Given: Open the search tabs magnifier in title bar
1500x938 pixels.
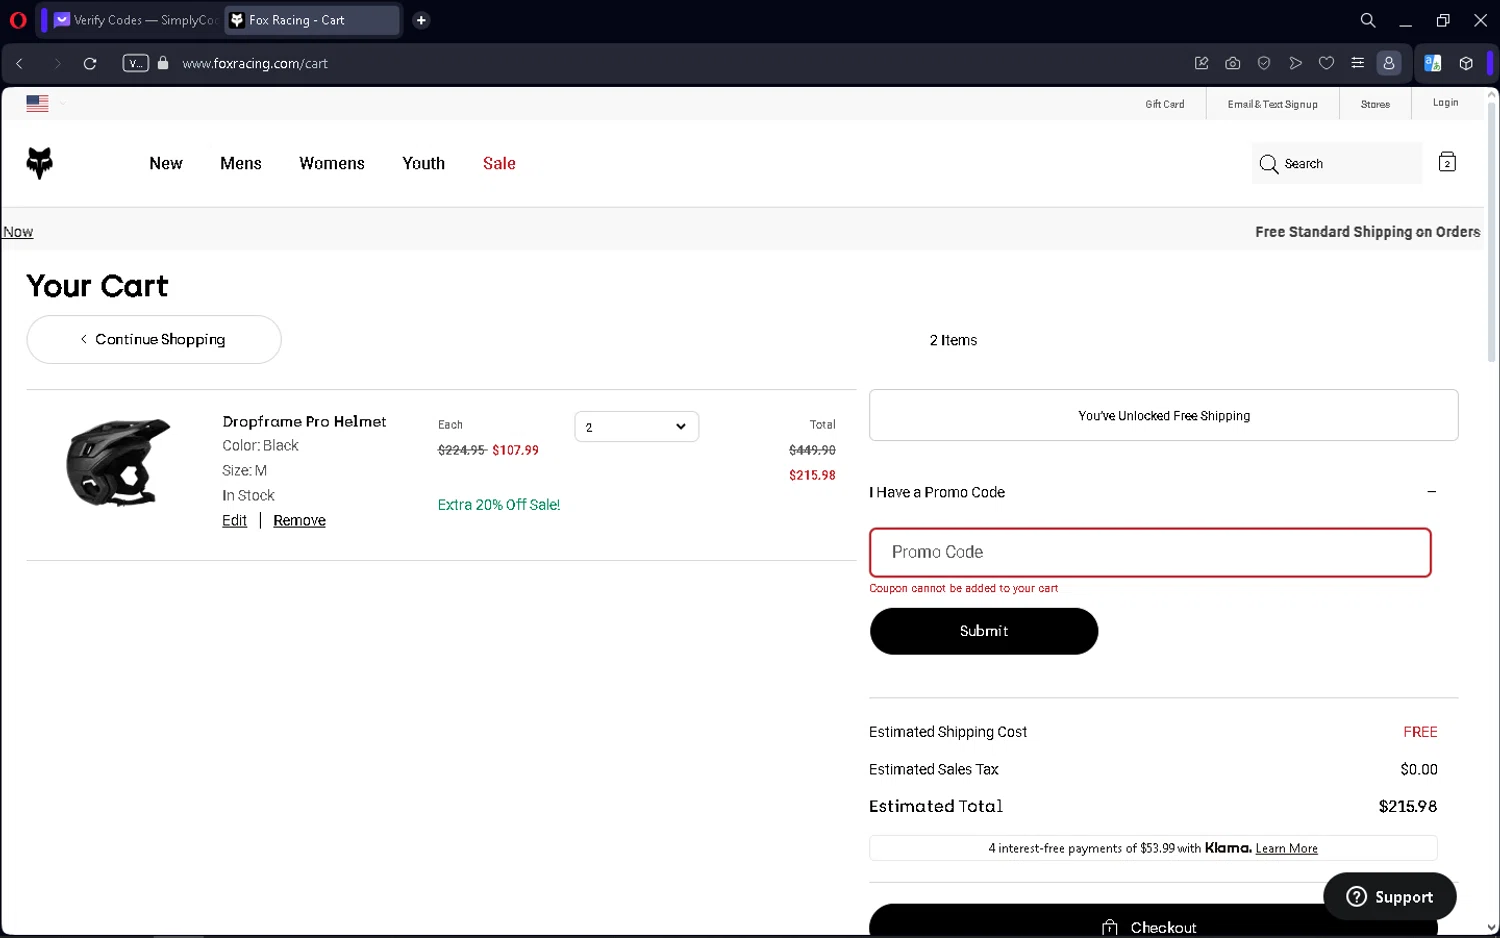Looking at the screenshot, I should [x=1367, y=20].
